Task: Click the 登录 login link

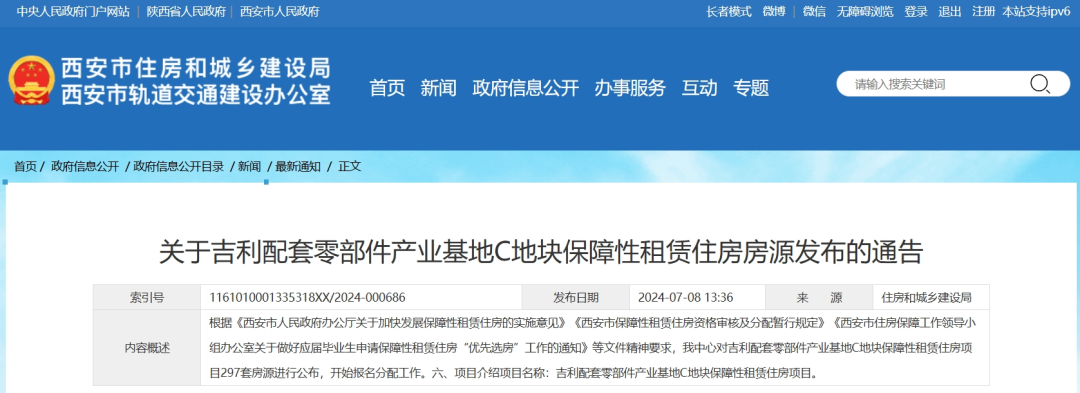Action: 916,12
